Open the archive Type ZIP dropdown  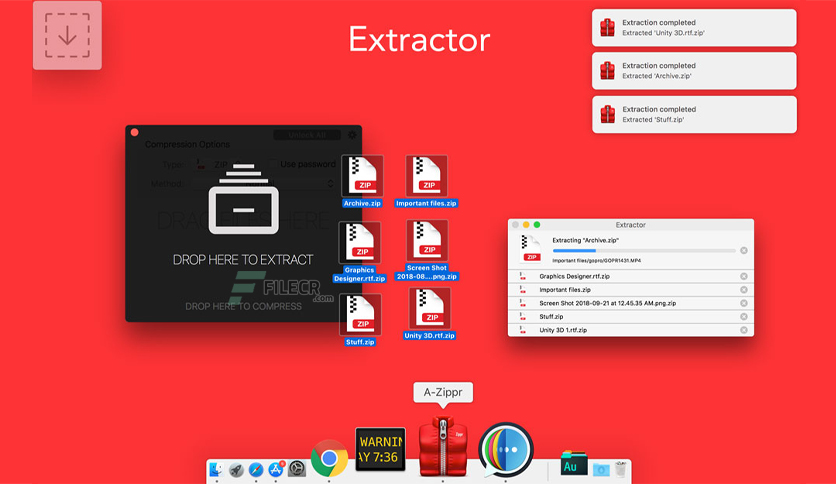pos(219,165)
